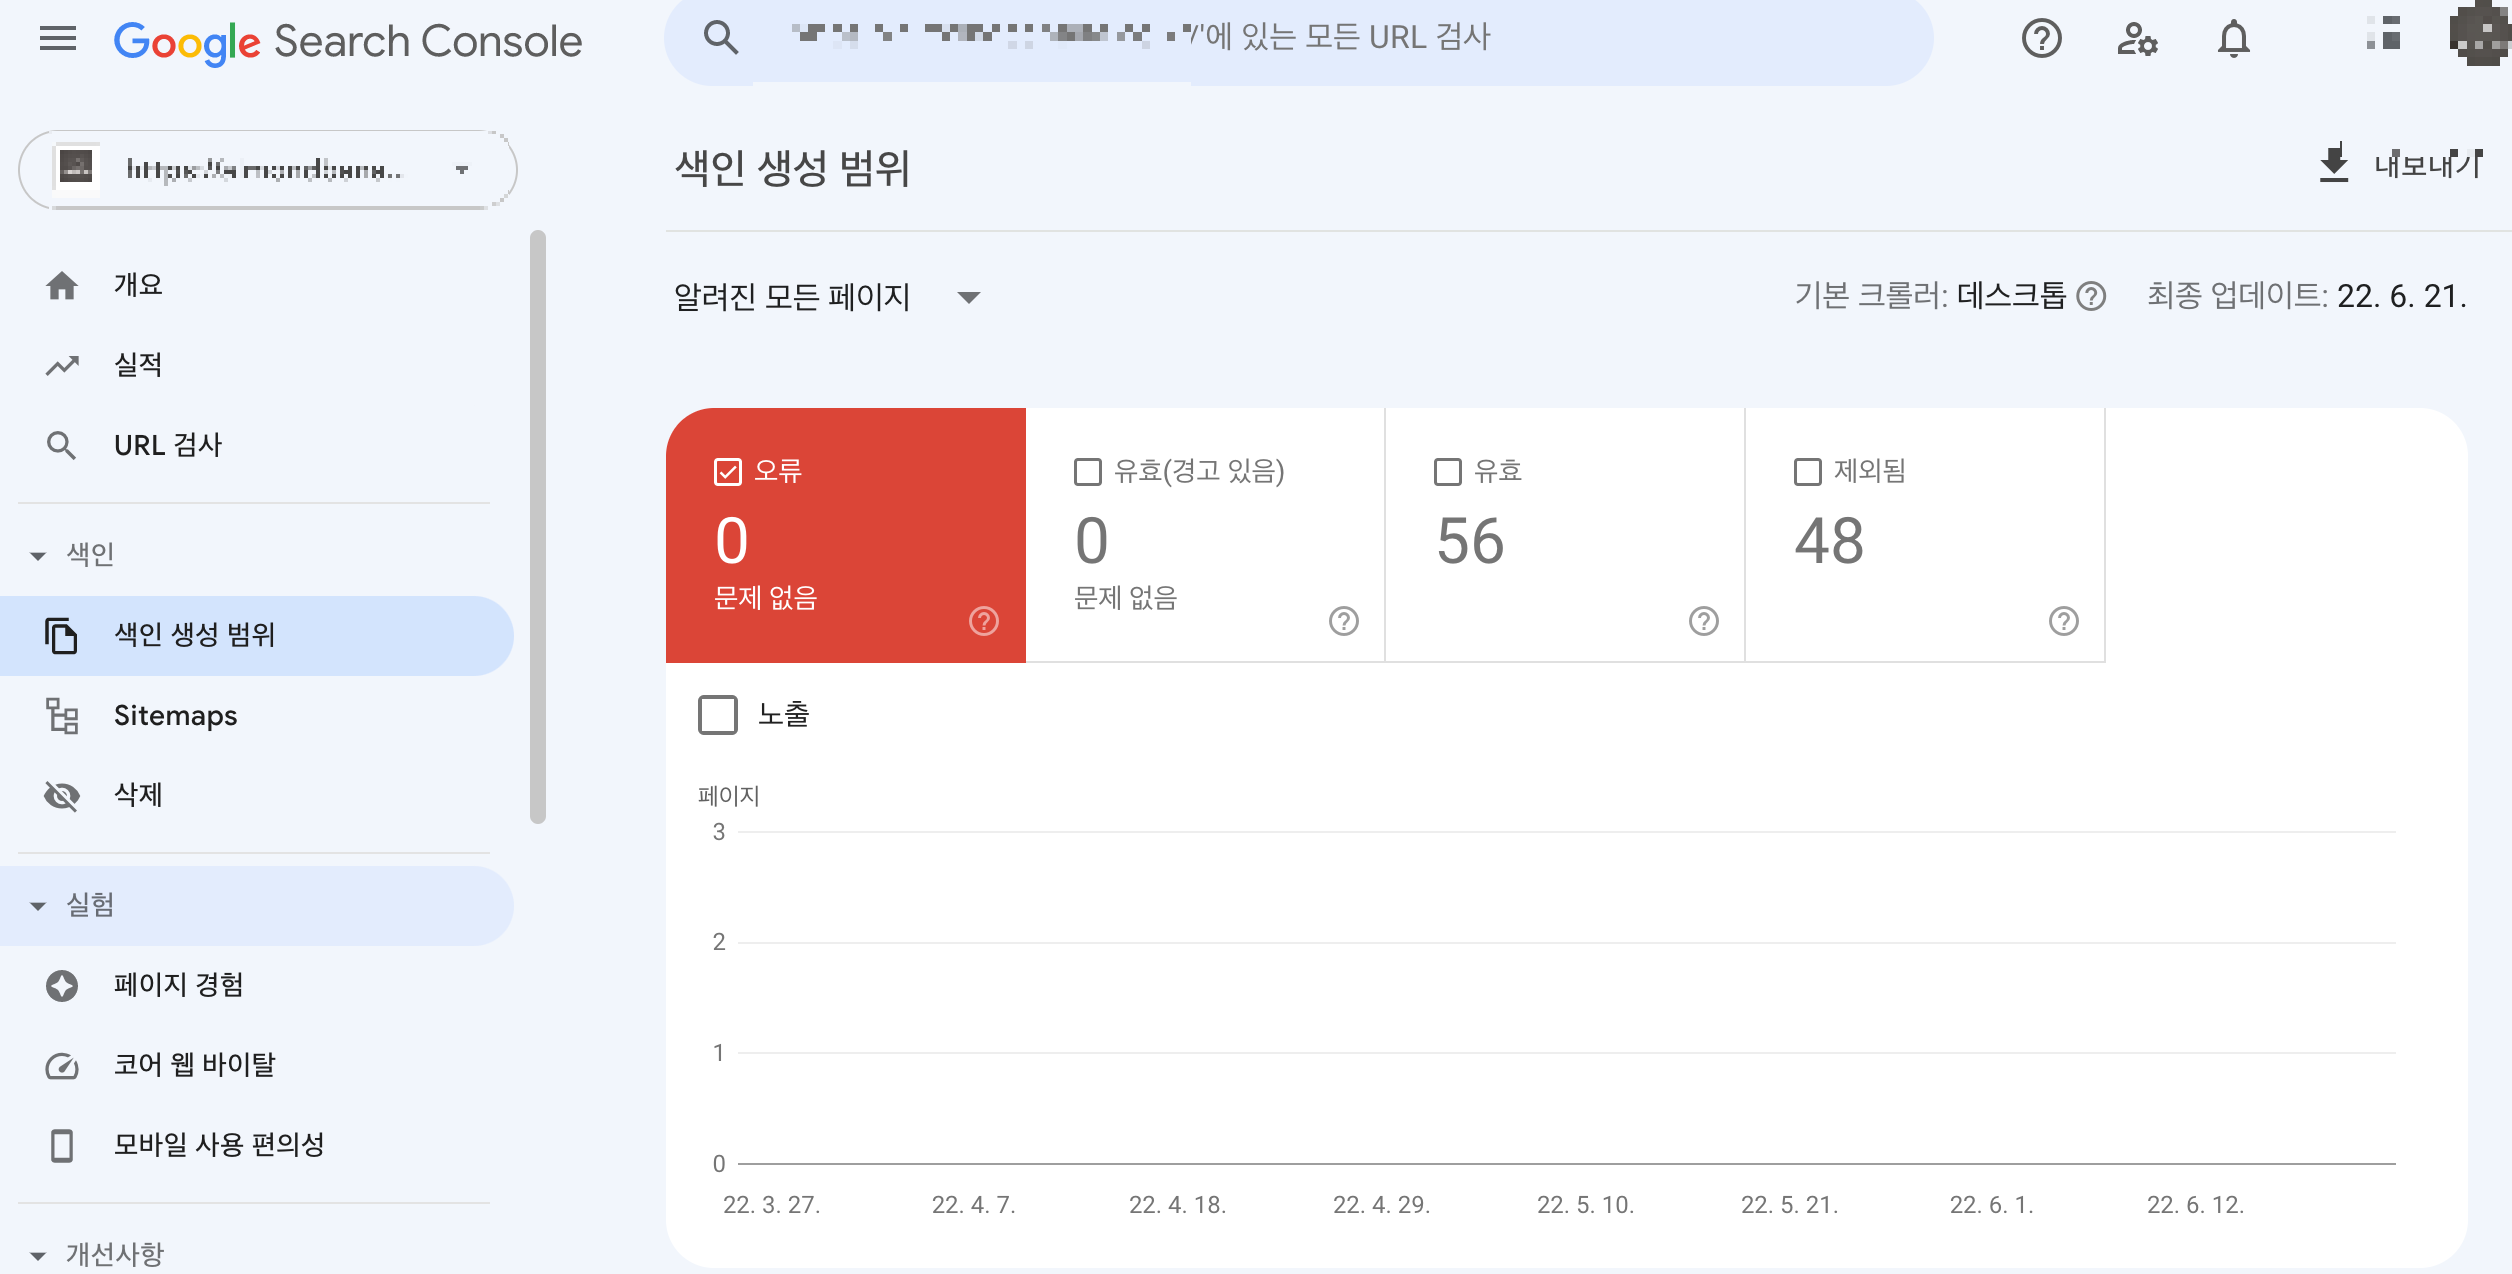Open users and settings icon
The height and width of the screenshot is (1274, 2512).
click(x=2137, y=39)
